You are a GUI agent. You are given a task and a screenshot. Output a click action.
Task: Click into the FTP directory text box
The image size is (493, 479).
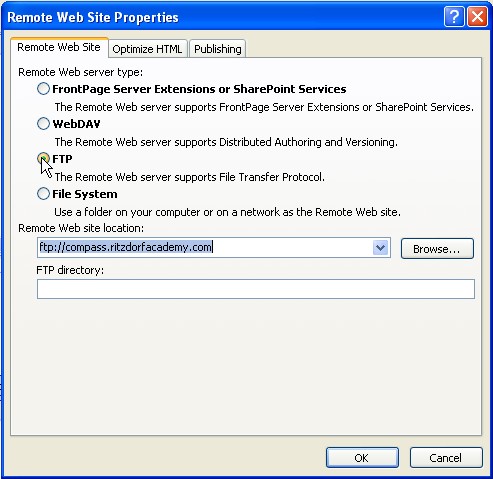coord(256,289)
